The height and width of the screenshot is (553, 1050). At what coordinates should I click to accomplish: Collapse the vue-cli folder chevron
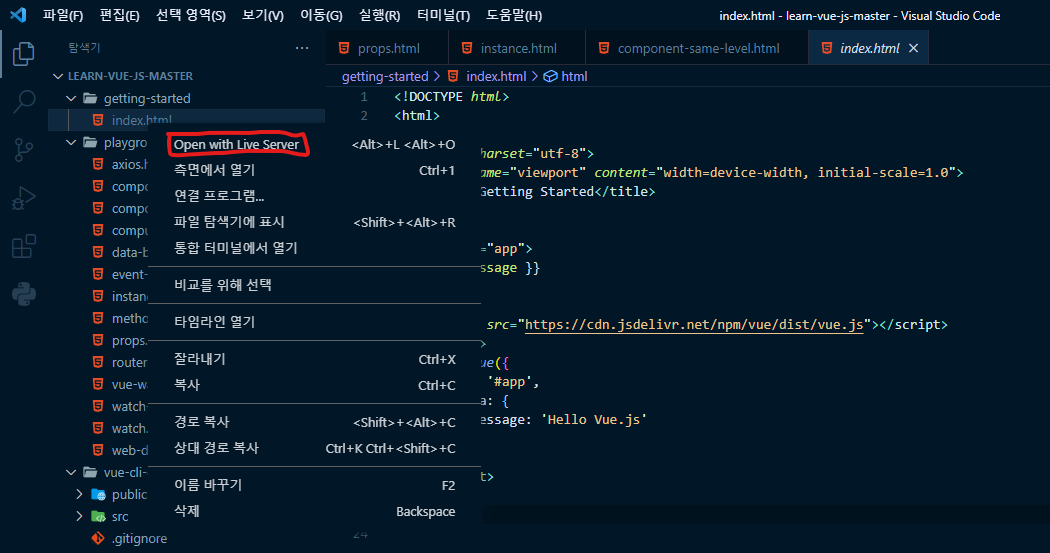(x=72, y=473)
